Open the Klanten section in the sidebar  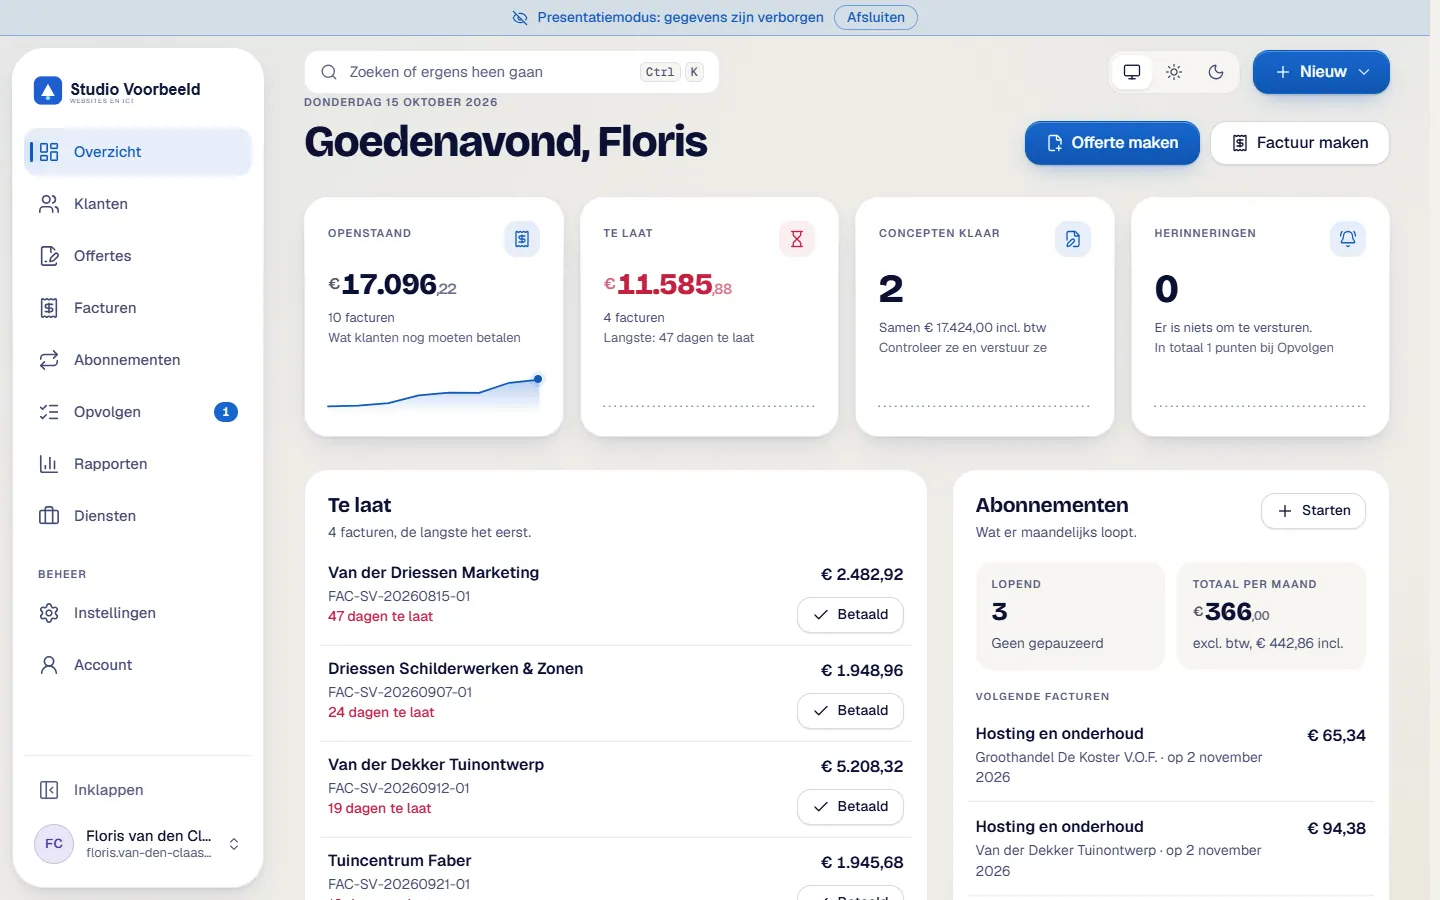(138, 204)
